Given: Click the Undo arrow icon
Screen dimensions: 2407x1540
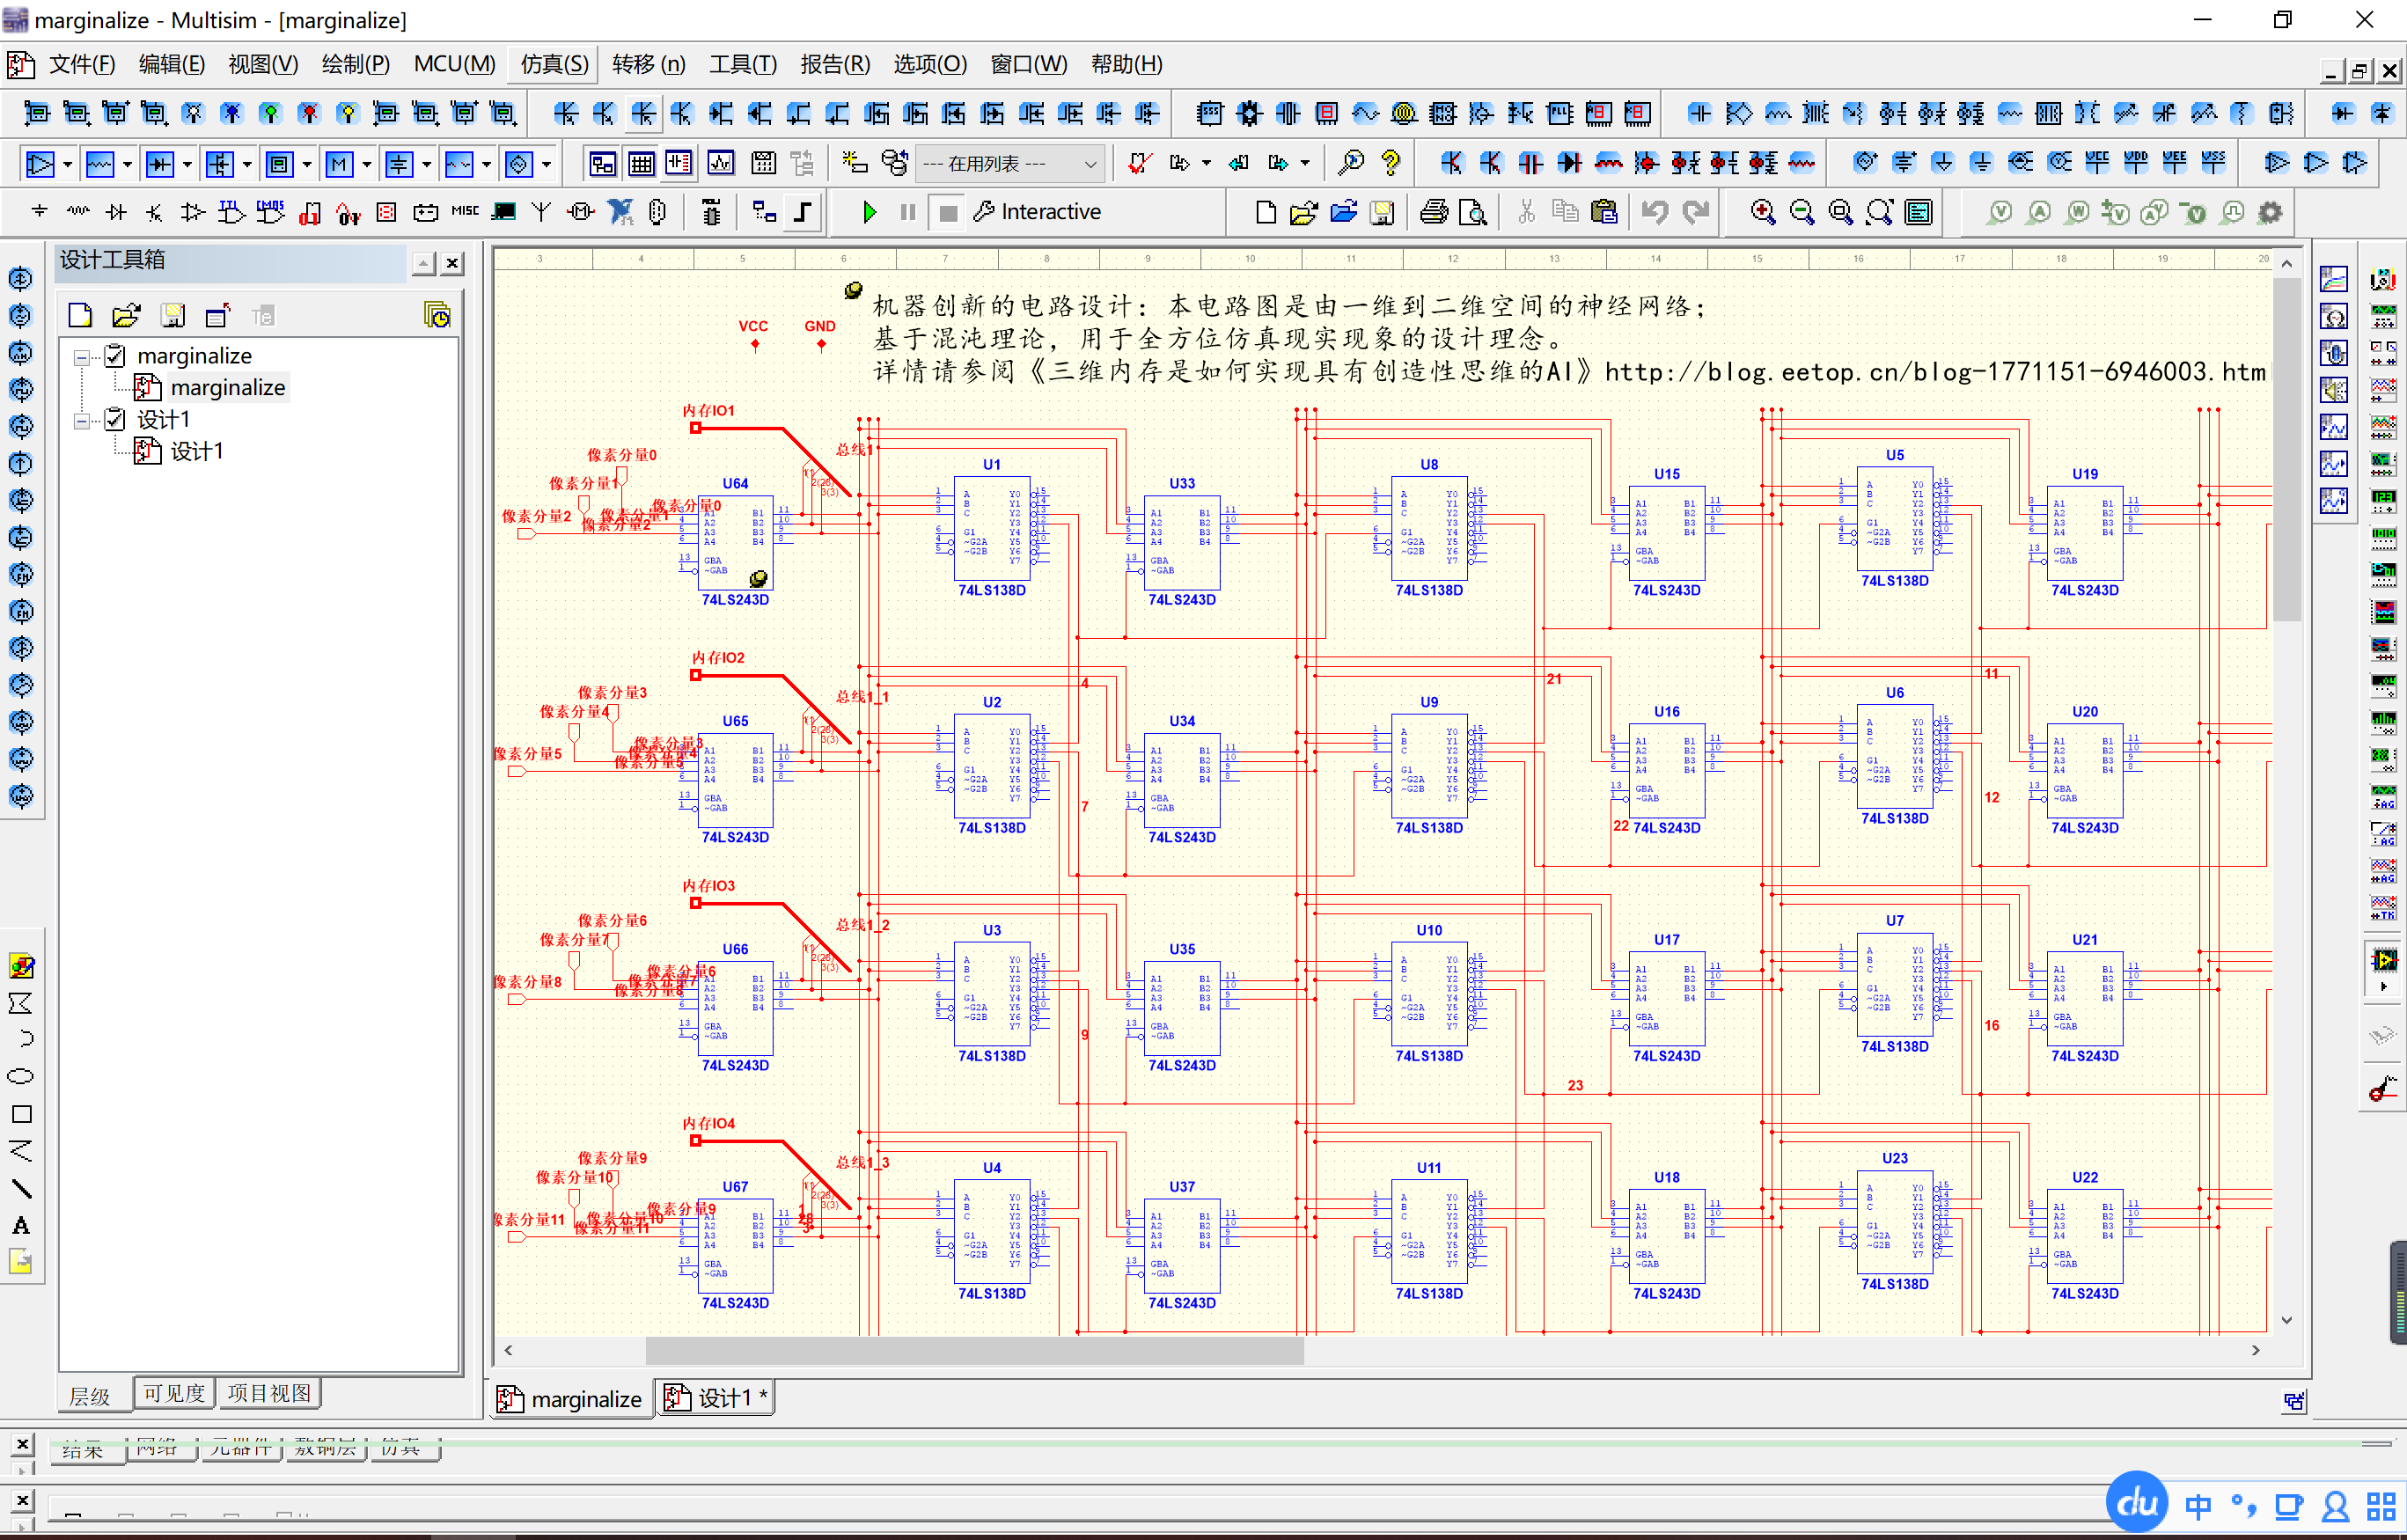Looking at the screenshot, I should 1655,212.
